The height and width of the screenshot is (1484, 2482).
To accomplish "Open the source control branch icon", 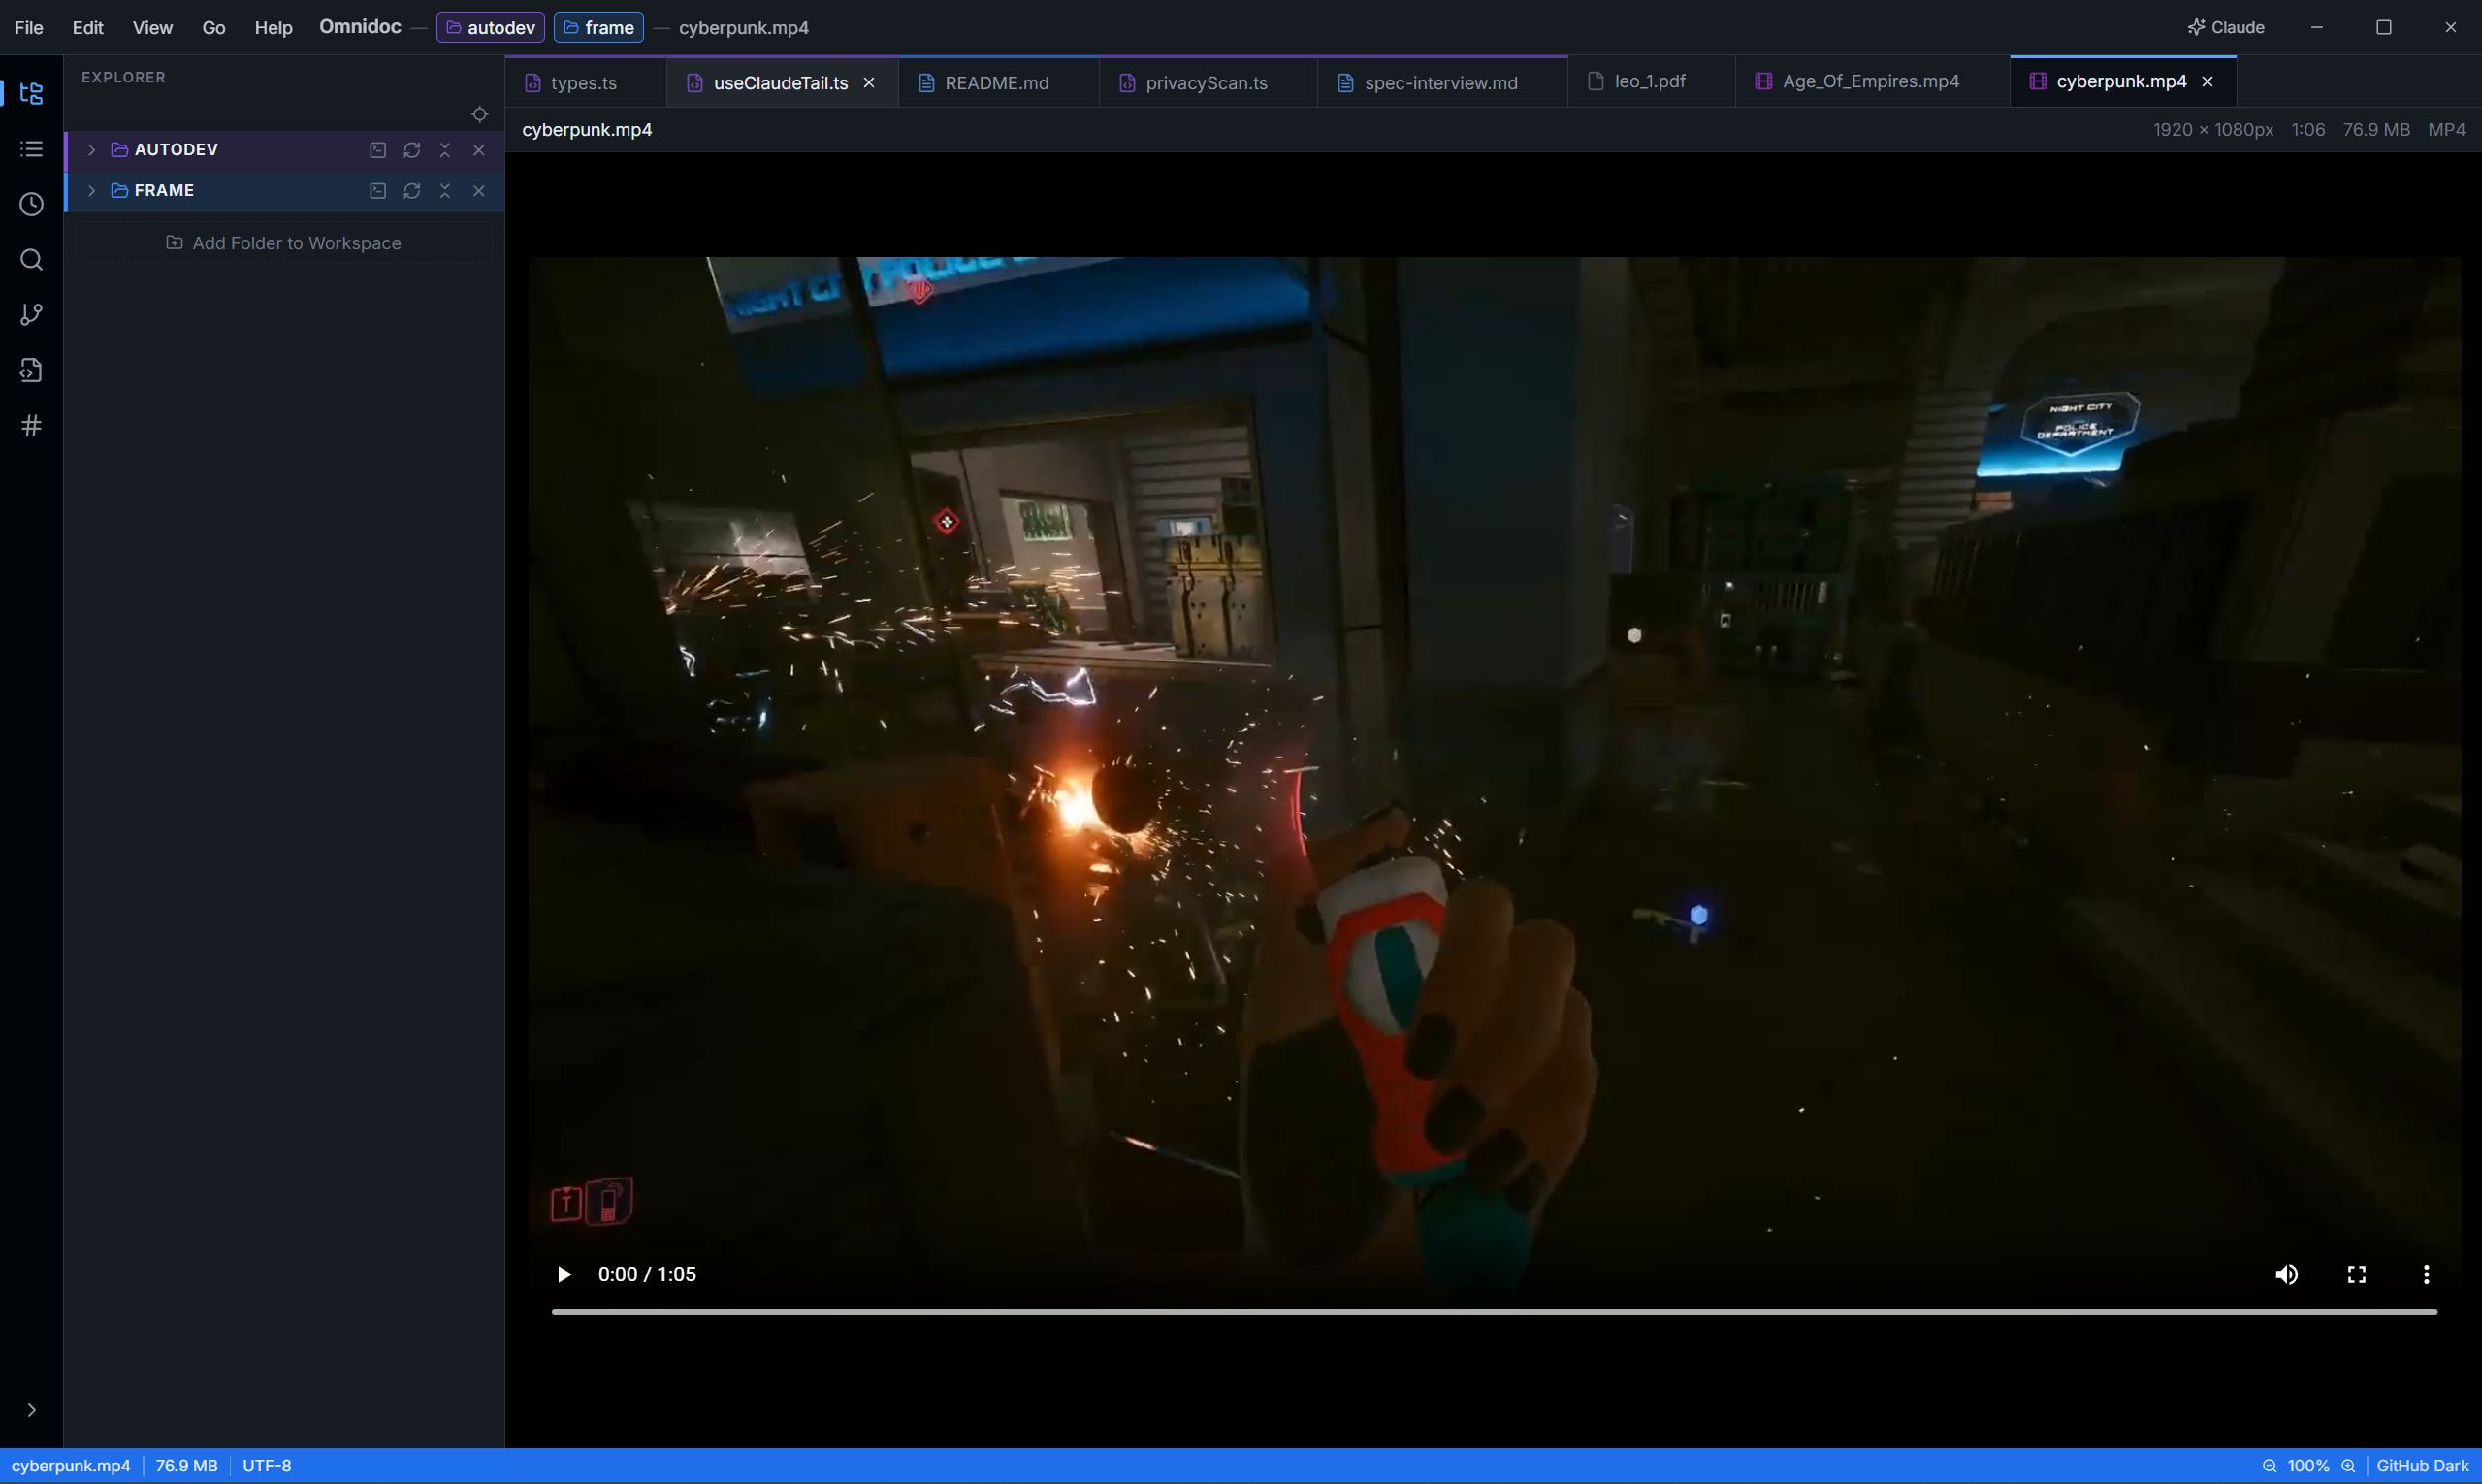I will tap(31, 315).
